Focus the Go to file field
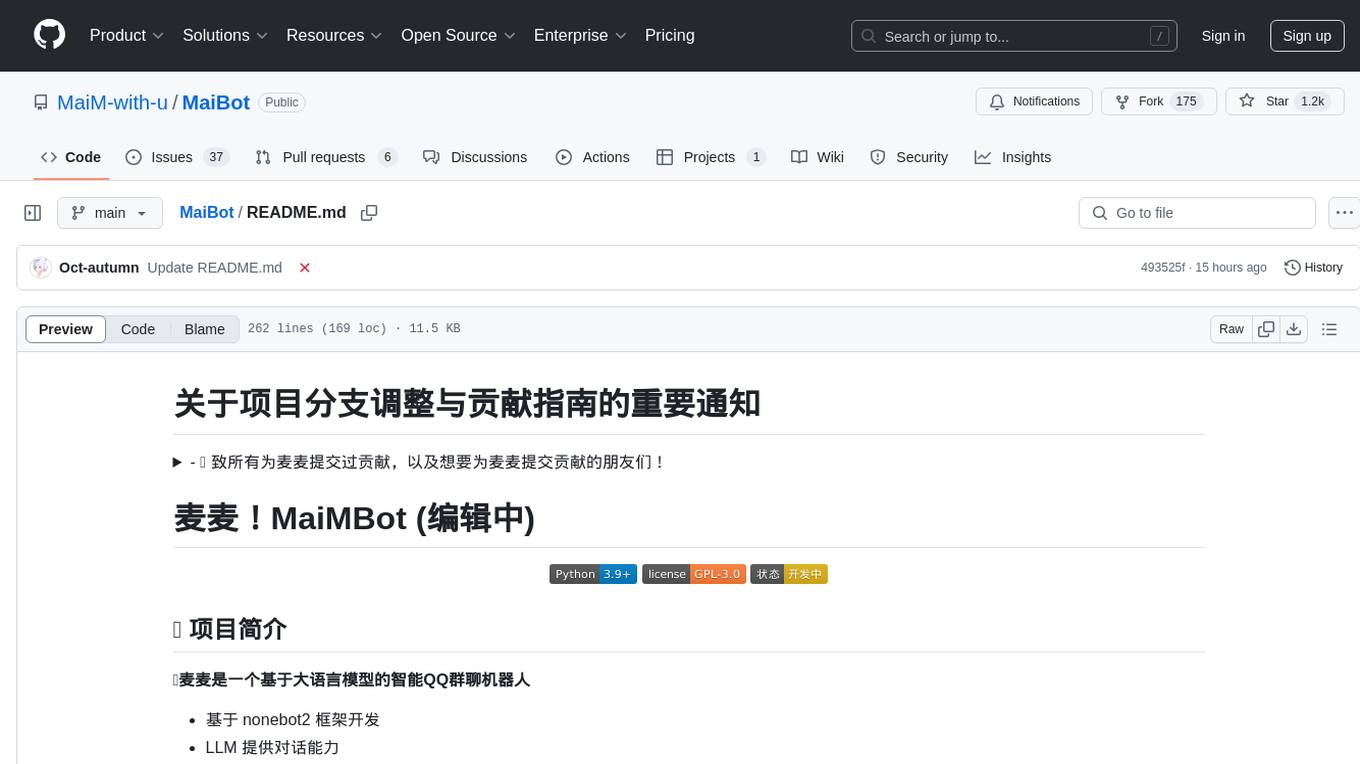 click(1197, 213)
